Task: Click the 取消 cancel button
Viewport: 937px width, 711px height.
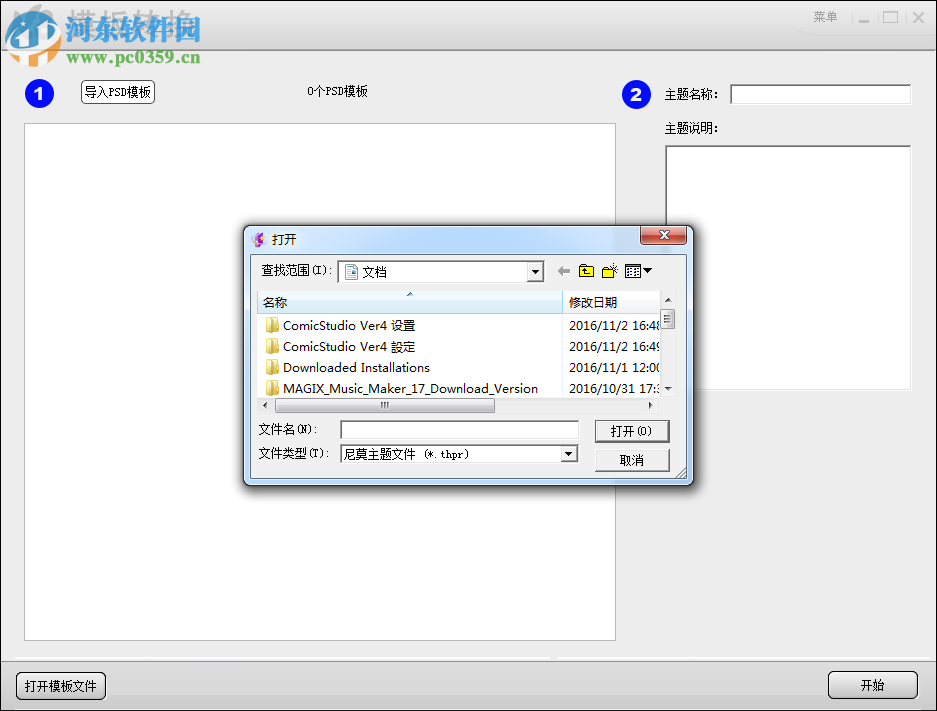Action: click(631, 459)
